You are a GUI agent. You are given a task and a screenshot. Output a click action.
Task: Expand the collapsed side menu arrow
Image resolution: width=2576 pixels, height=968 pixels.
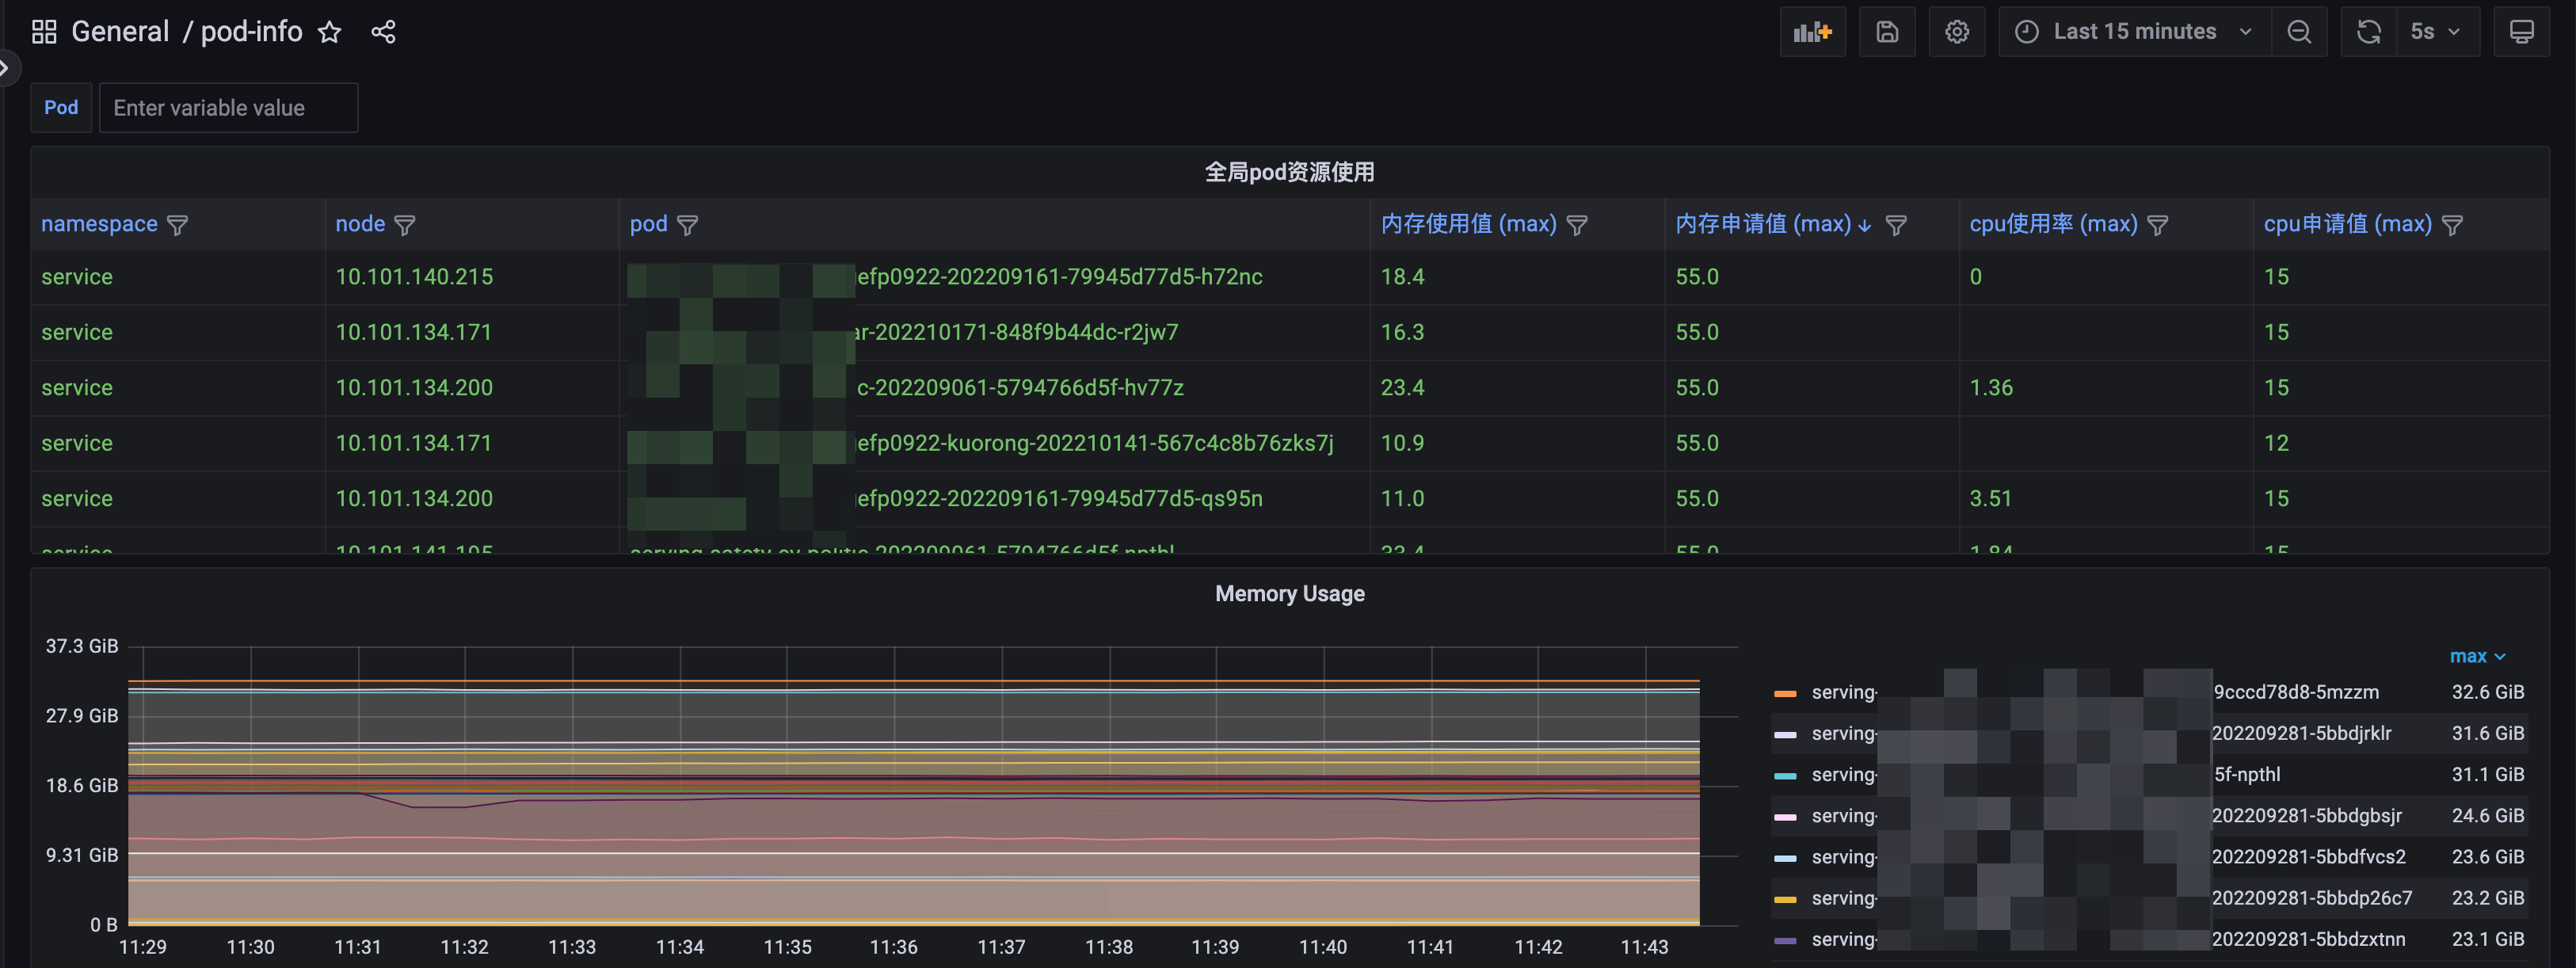click(x=6, y=68)
